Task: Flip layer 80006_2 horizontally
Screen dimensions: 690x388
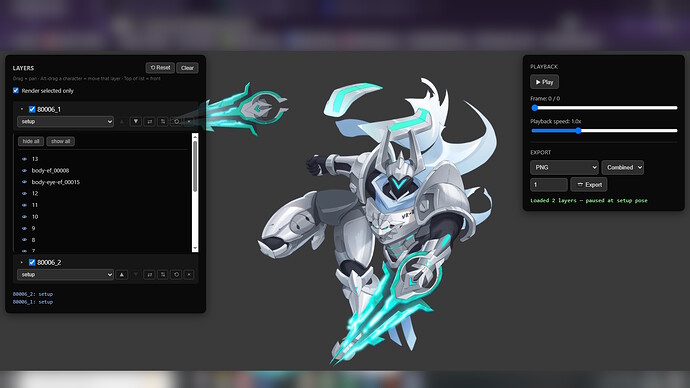Action: tap(150, 275)
